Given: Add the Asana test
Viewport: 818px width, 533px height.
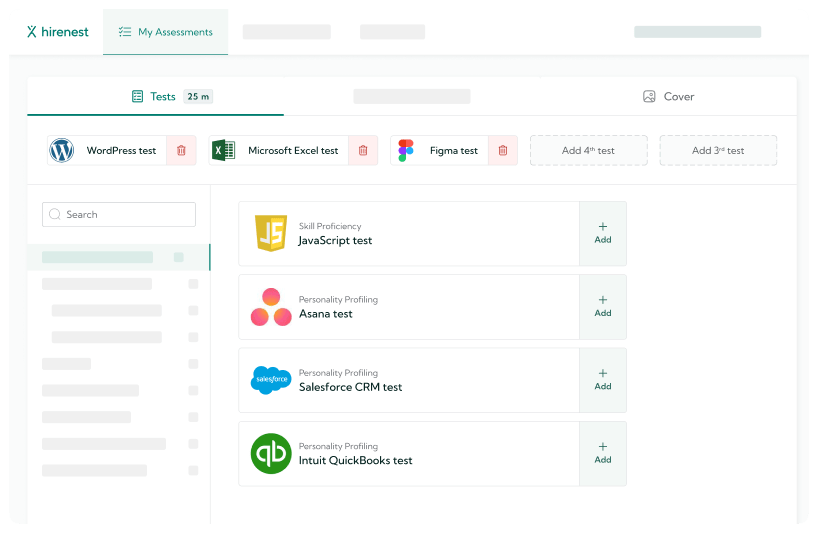Looking at the screenshot, I should 603,307.
